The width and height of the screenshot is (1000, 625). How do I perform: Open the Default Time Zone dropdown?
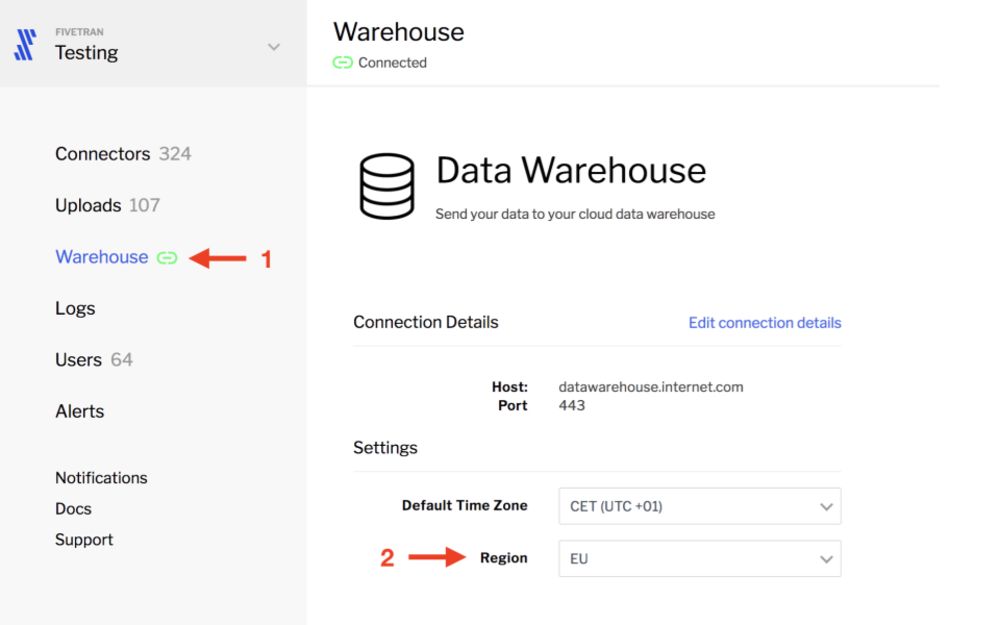(700, 506)
